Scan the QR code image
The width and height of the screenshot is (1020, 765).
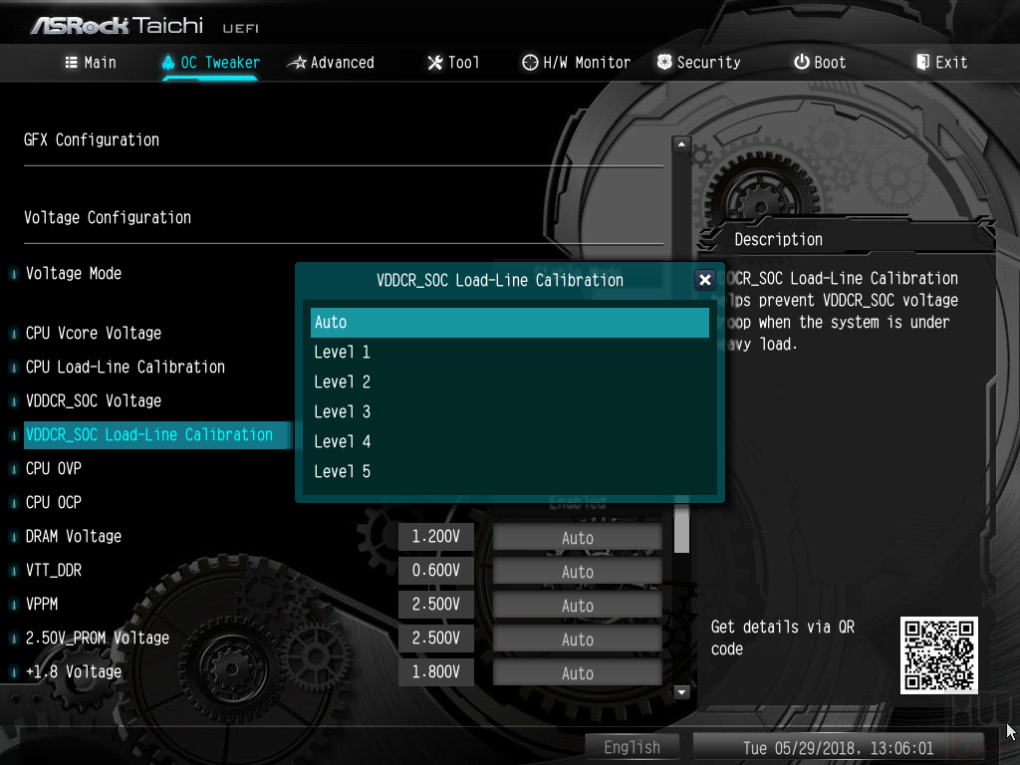point(939,655)
